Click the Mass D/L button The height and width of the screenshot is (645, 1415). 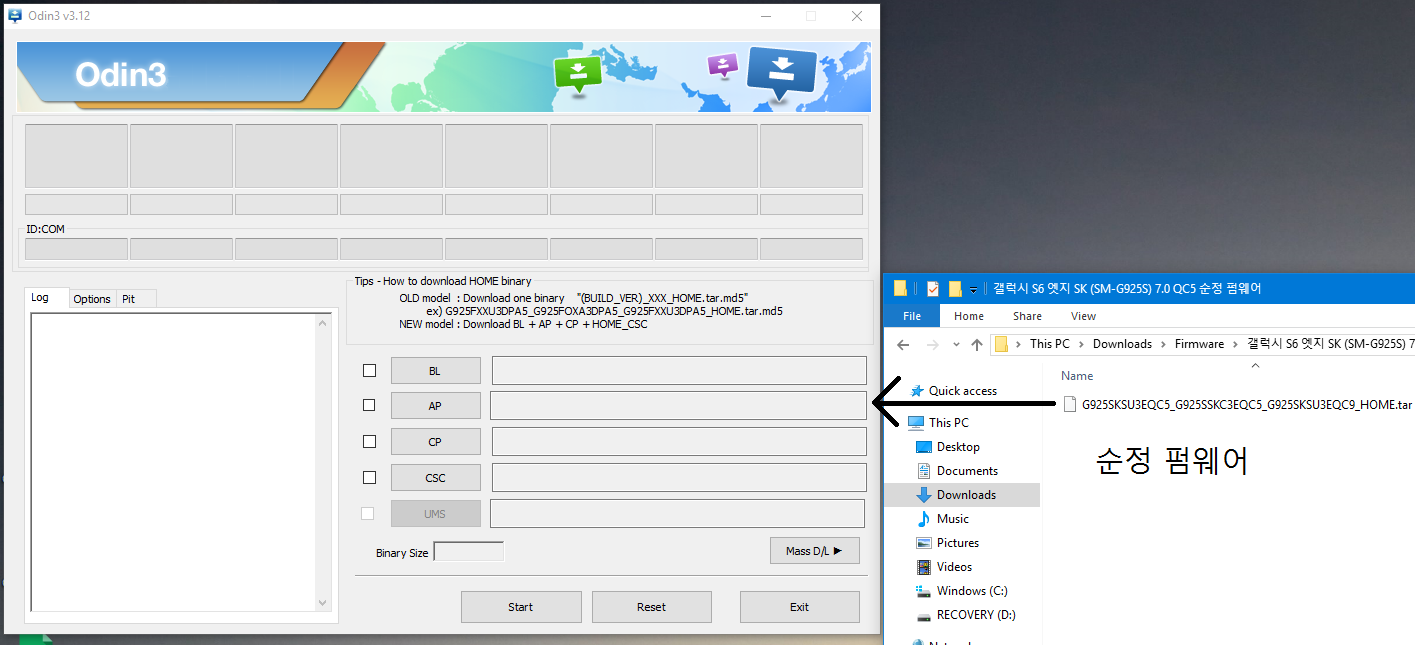[x=814, y=551]
